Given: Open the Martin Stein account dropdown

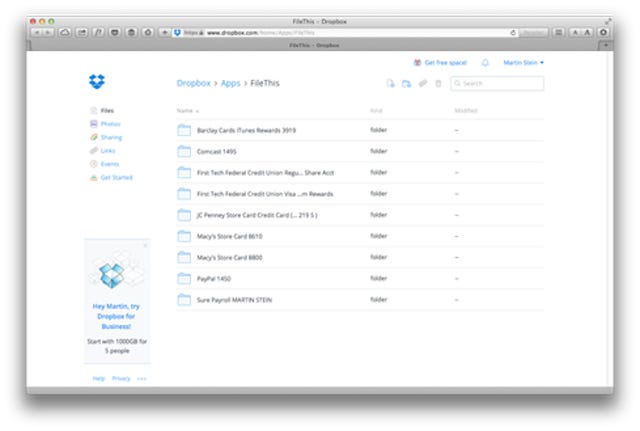Looking at the screenshot, I should (x=523, y=62).
